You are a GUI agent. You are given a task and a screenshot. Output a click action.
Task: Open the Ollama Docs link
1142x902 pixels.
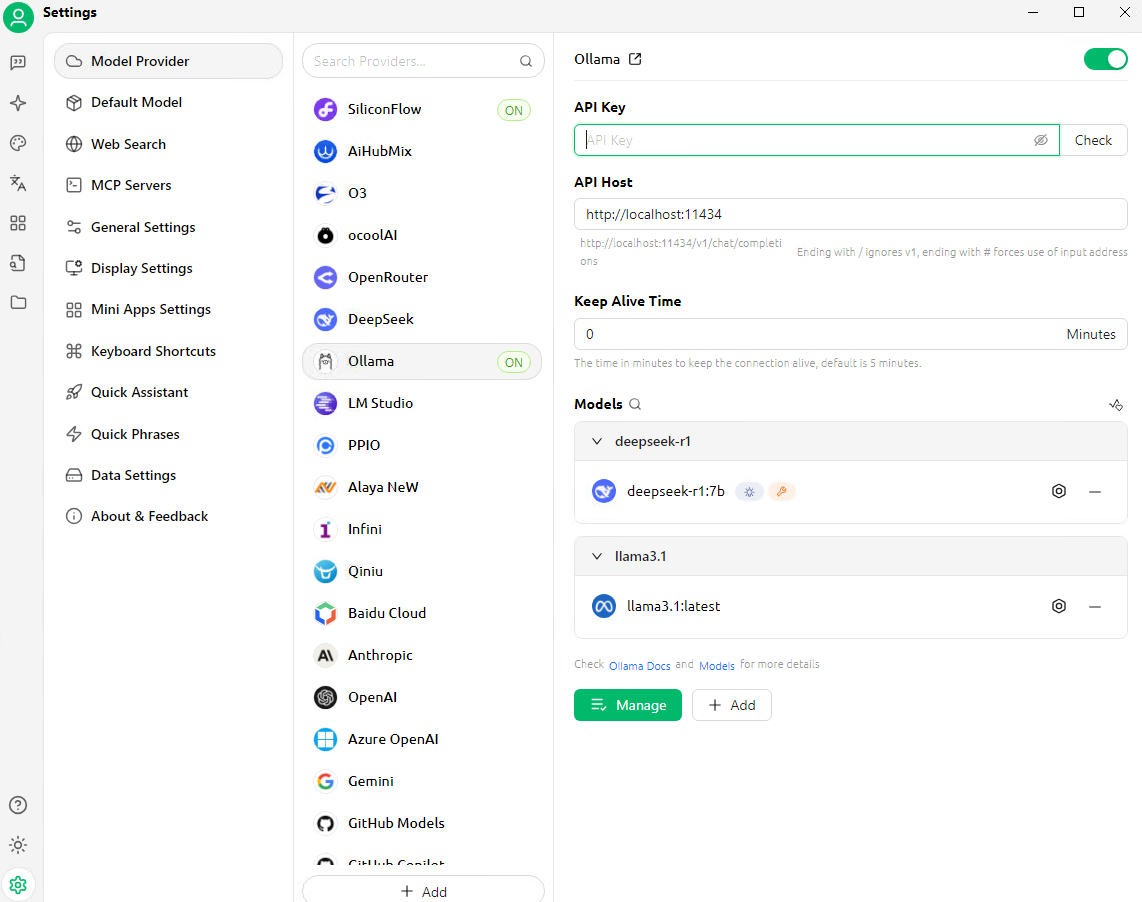[x=639, y=666]
